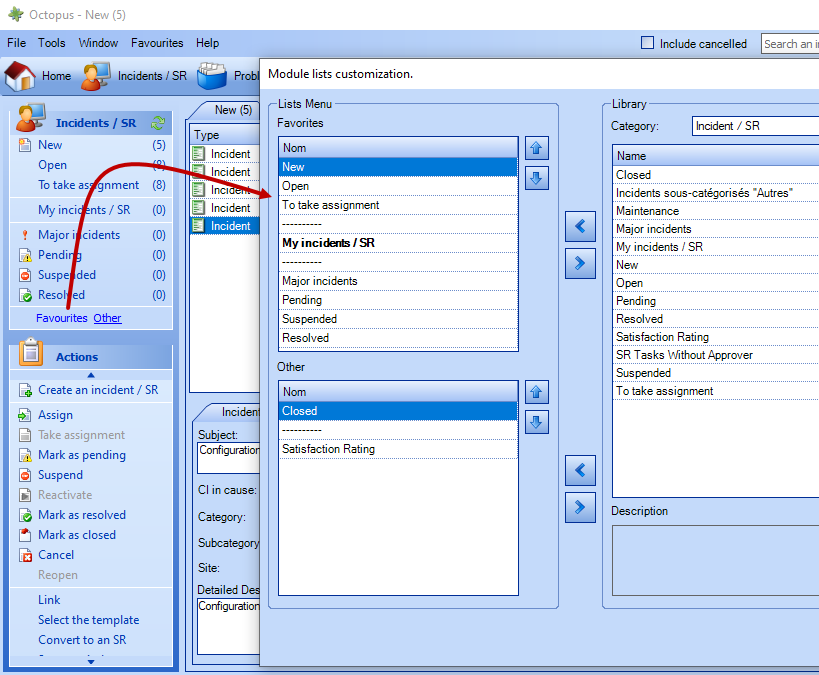
Task: Show the Favourites lists link
Action: coord(62,318)
